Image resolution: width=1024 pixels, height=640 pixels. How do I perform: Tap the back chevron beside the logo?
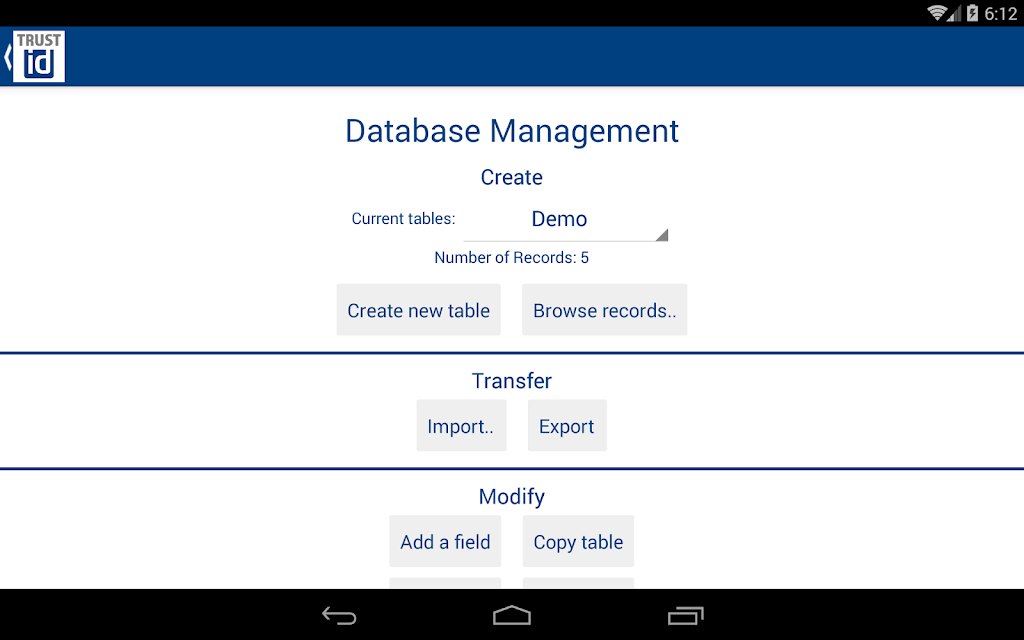(7, 56)
